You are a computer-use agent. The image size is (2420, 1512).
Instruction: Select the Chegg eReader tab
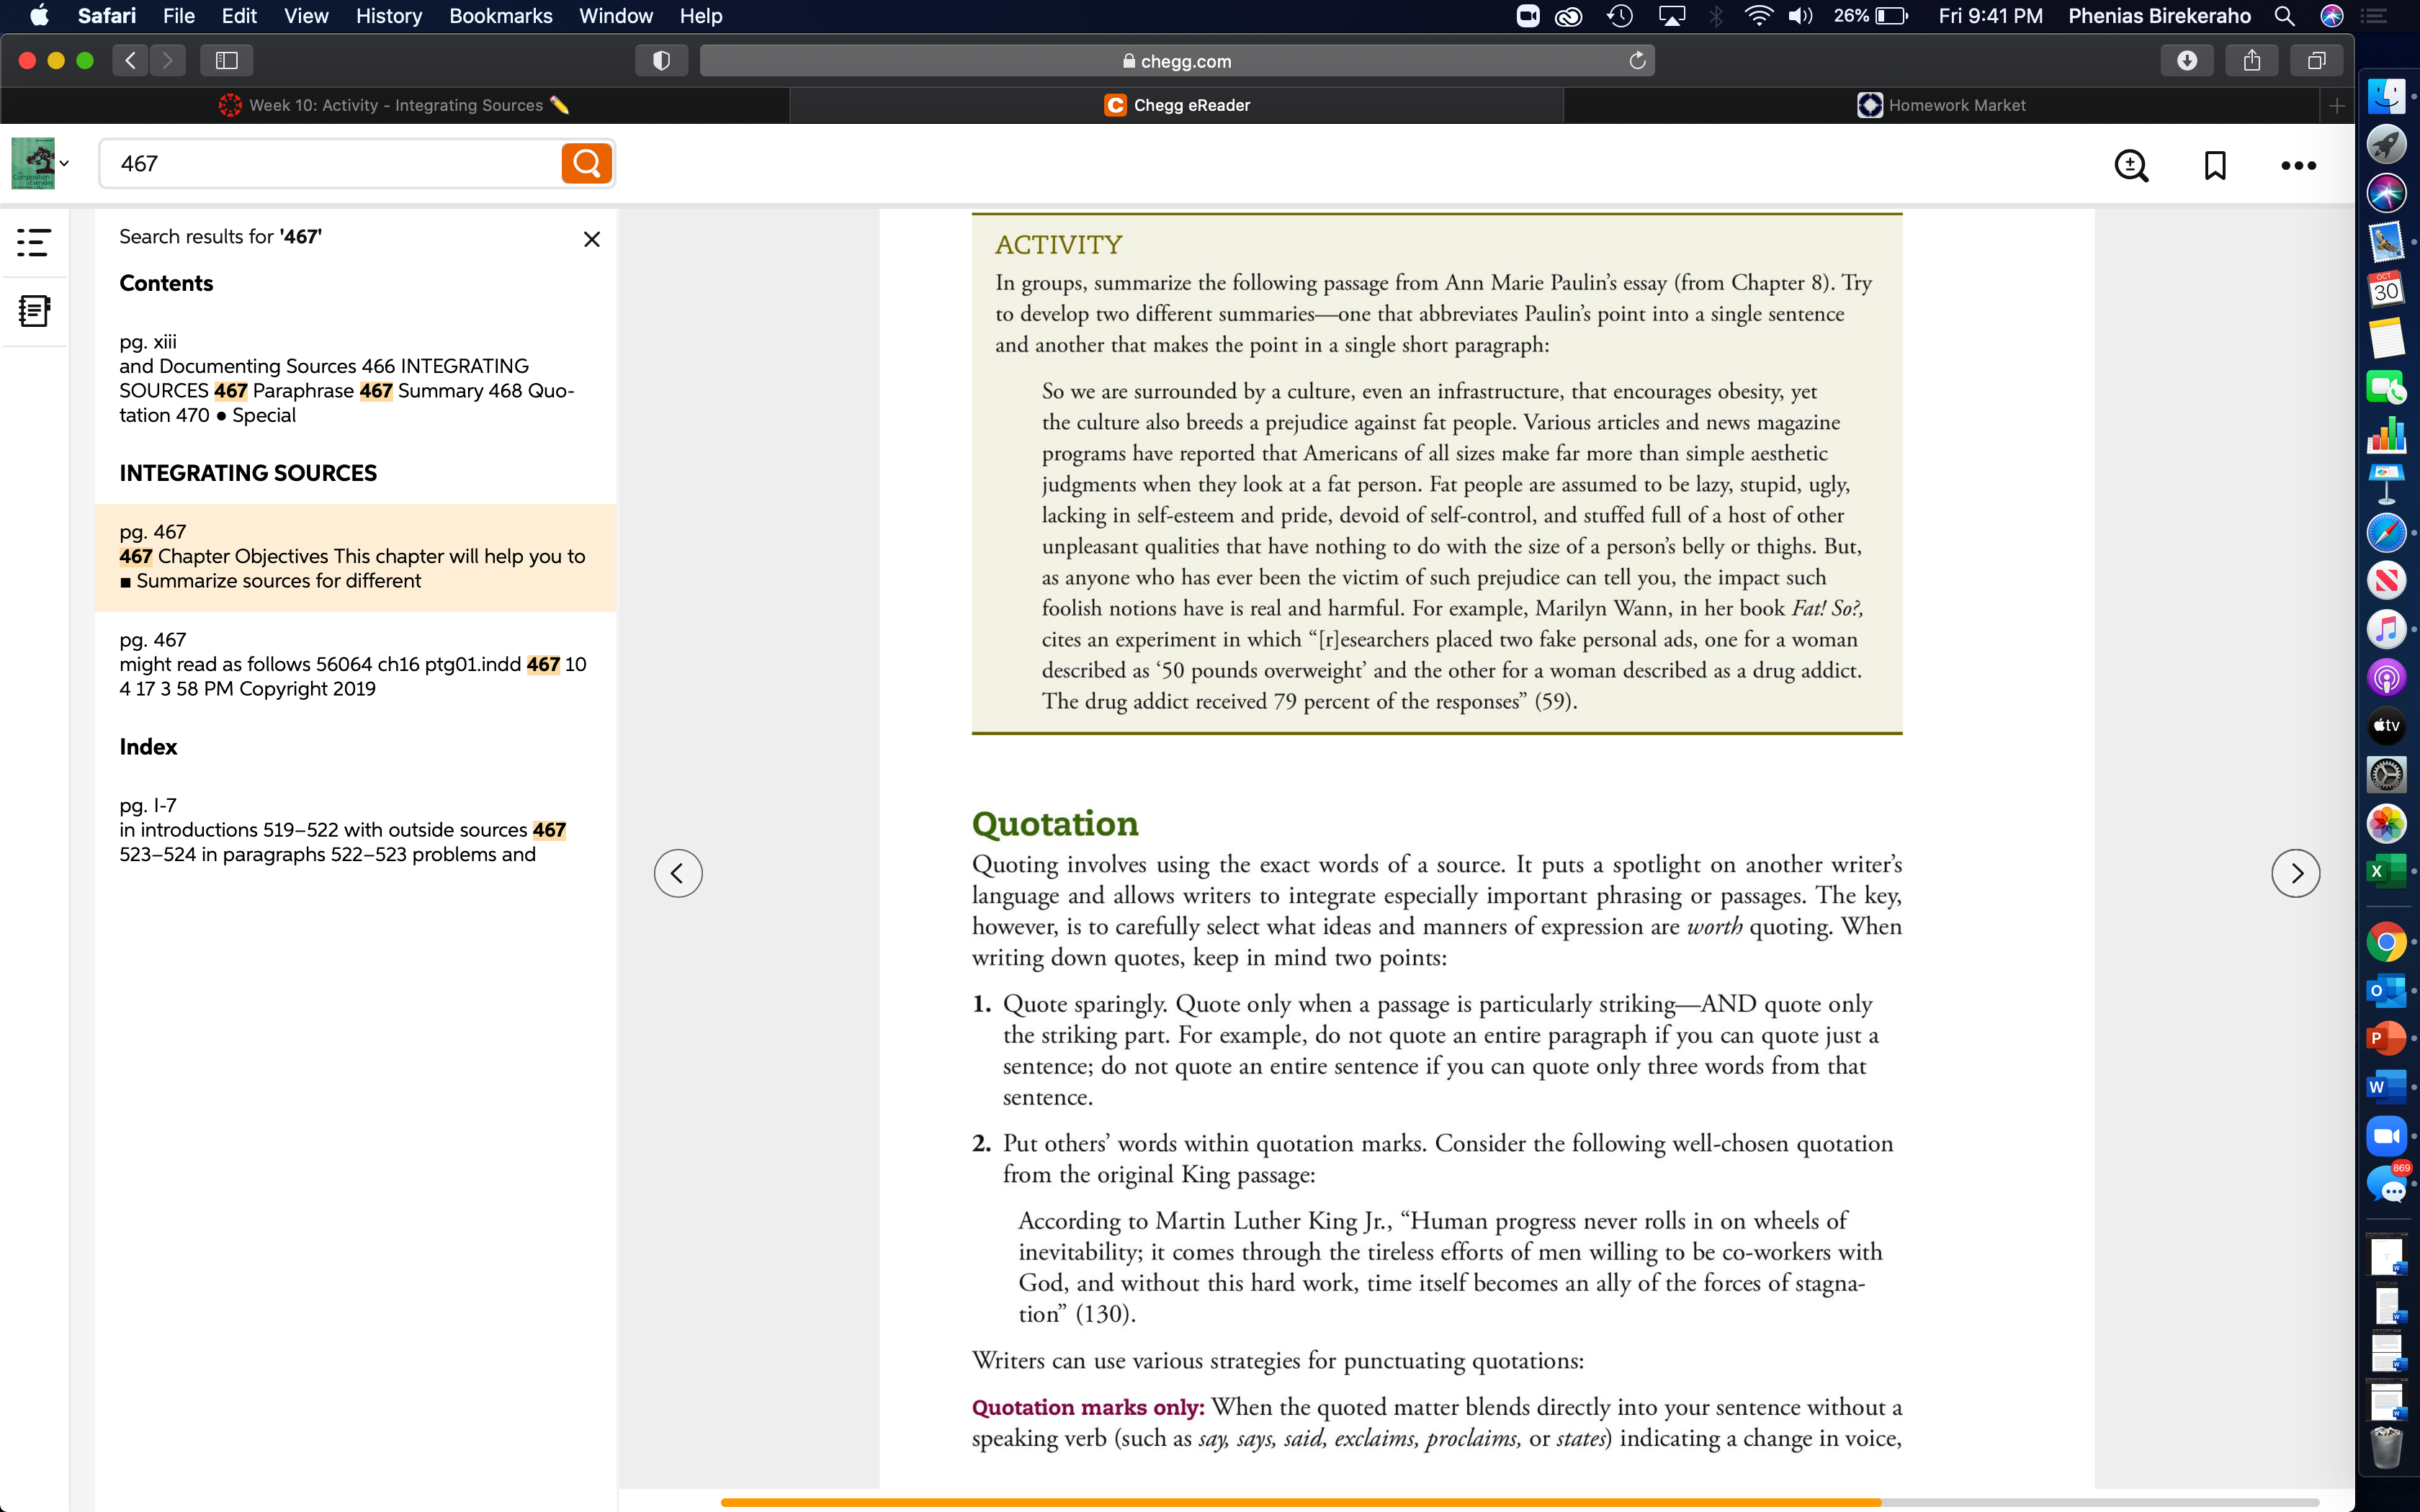click(x=1176, y=105)
